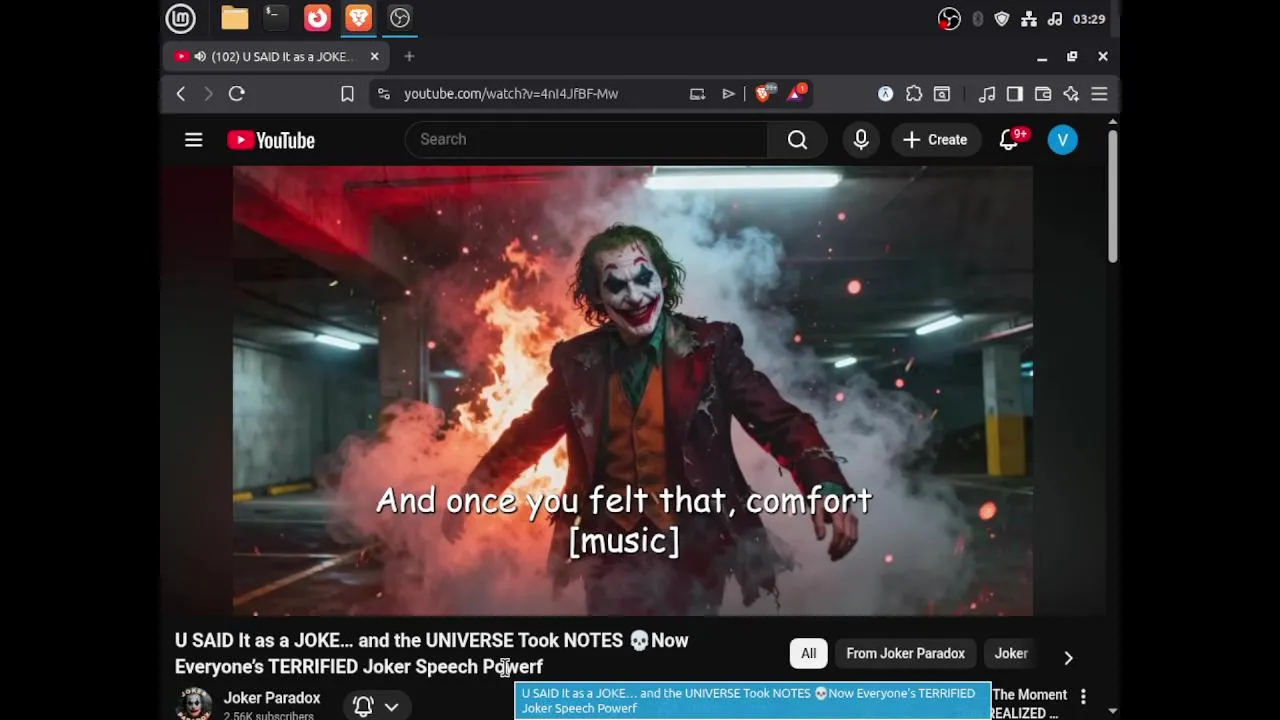Click scrollbar up arrow

(1112, 122)
